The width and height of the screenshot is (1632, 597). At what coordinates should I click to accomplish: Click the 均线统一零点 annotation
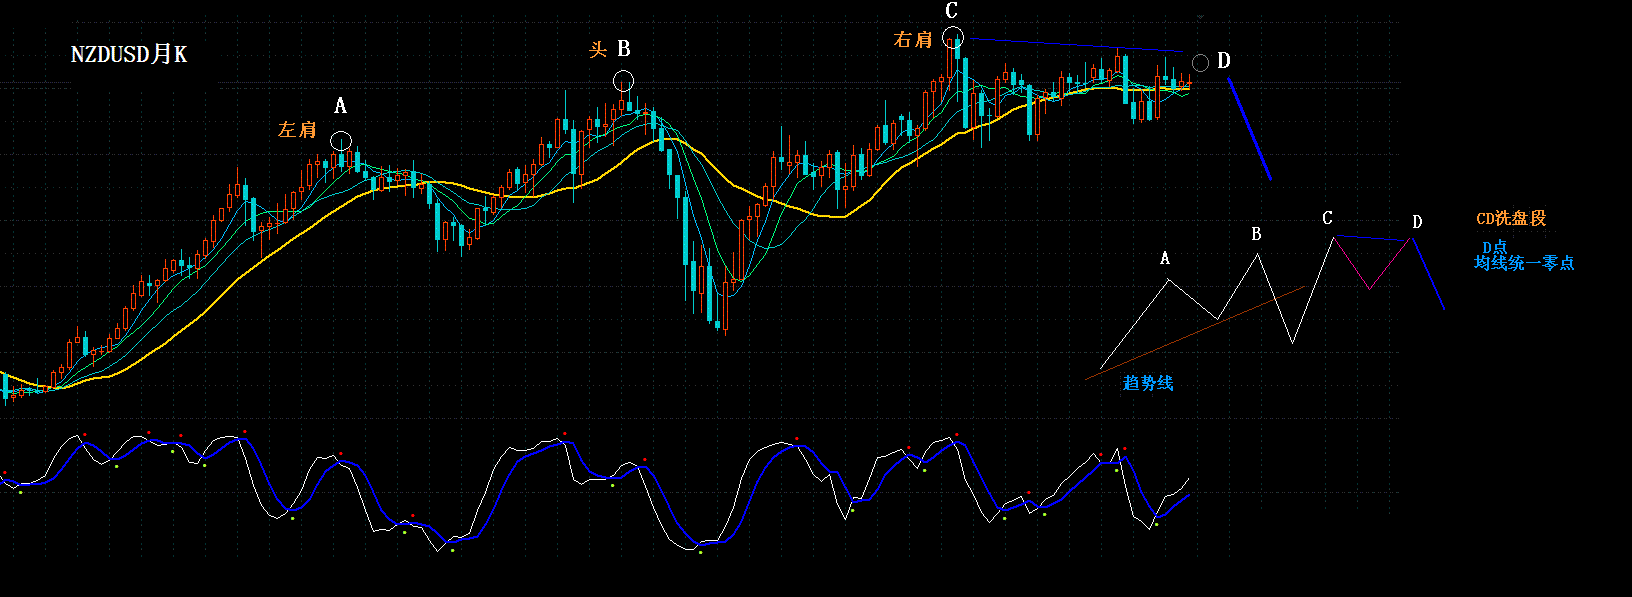(1524, 263)
